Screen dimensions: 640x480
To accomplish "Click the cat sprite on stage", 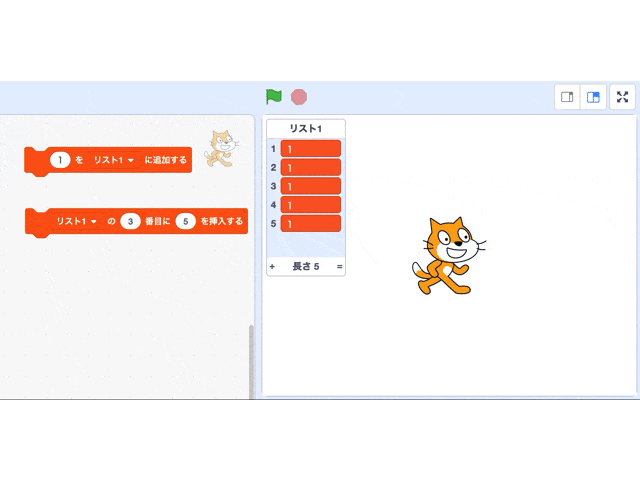I will [449, 256].
